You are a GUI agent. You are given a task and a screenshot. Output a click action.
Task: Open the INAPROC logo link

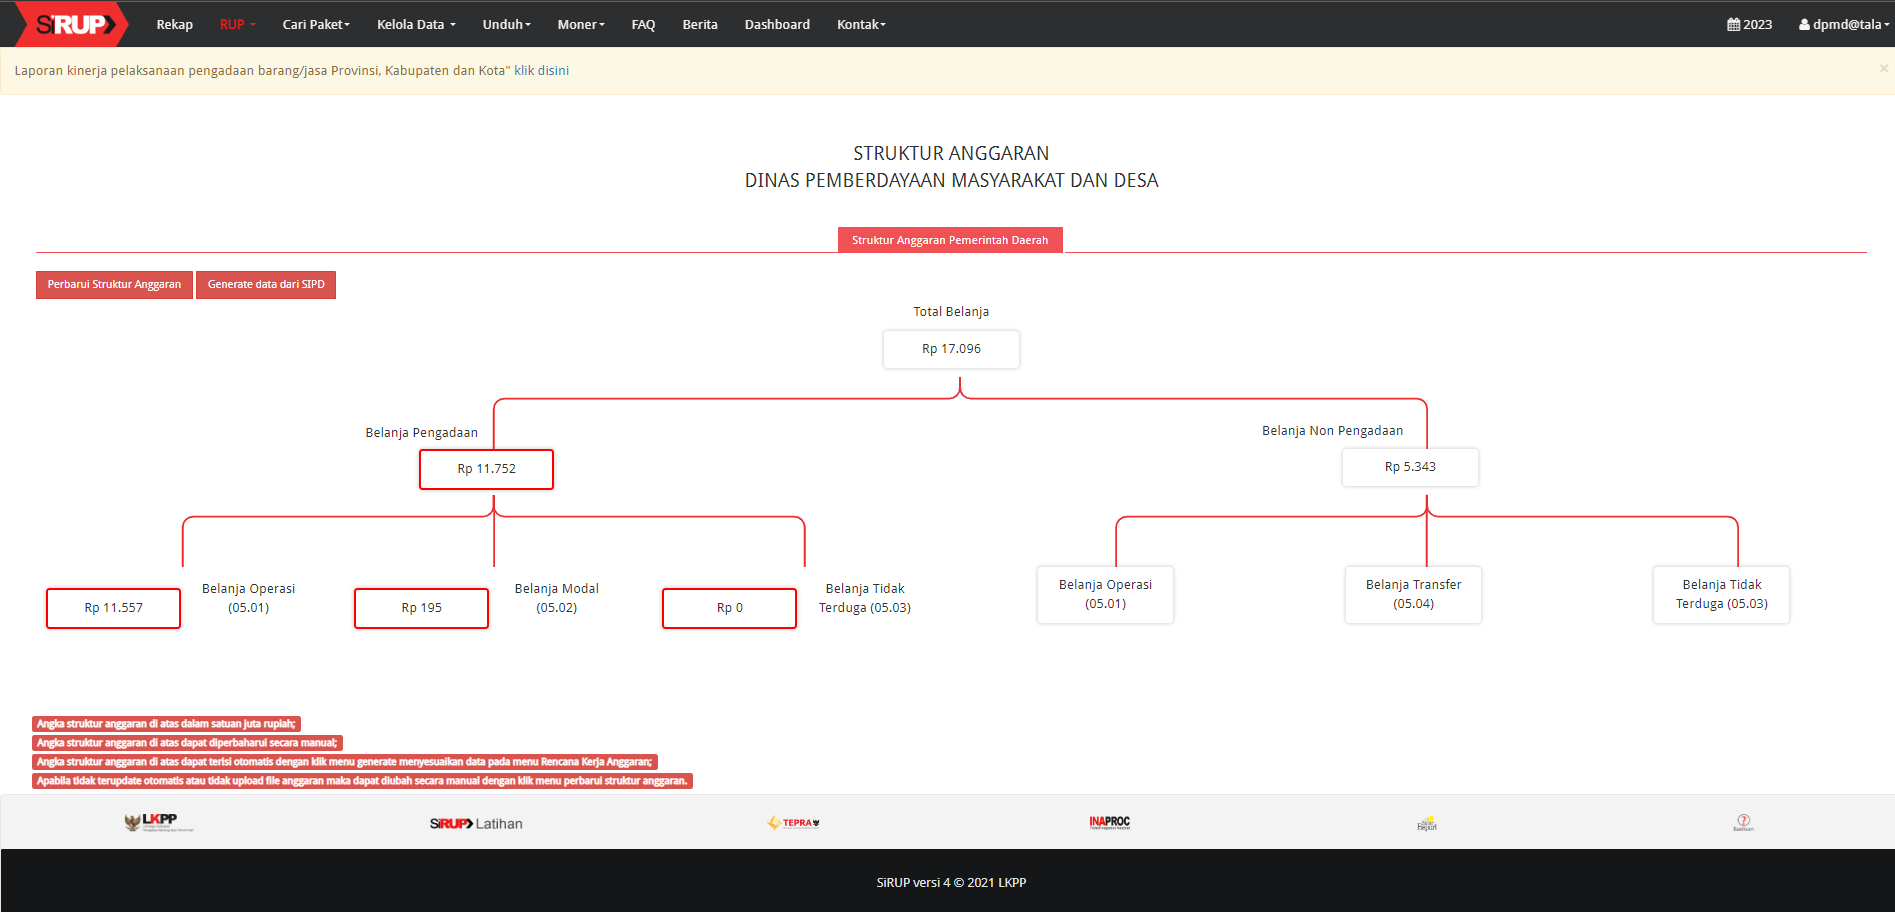click(1109, 822)
